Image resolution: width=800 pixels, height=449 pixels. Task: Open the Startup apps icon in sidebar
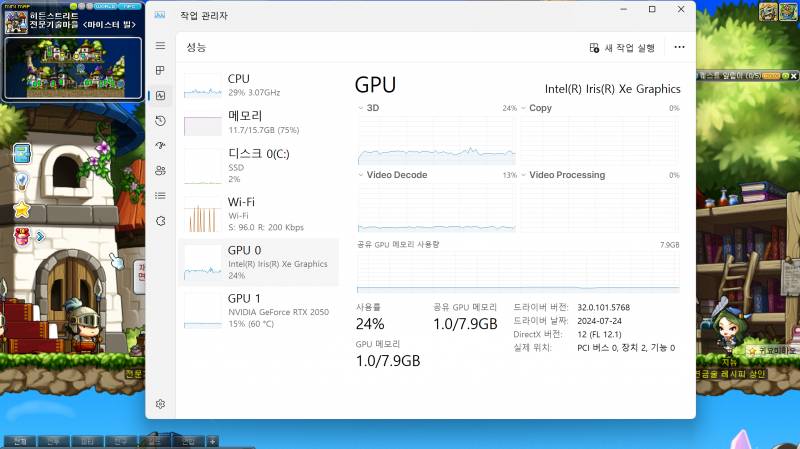160,145
